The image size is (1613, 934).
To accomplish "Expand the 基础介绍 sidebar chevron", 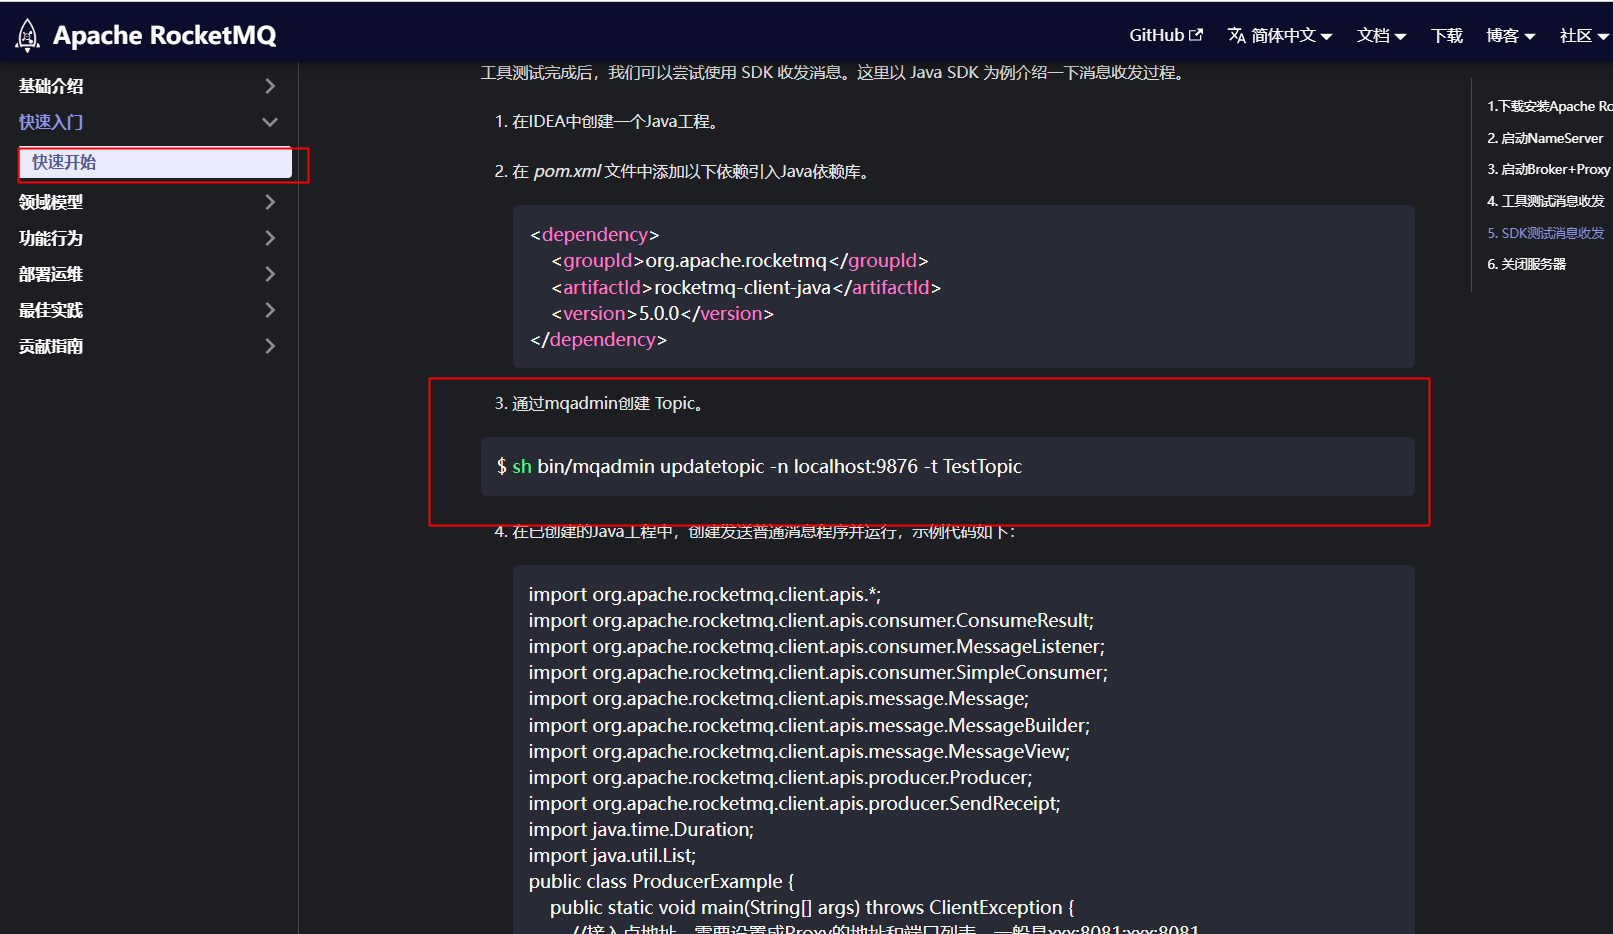I will [x=270, y=86].
